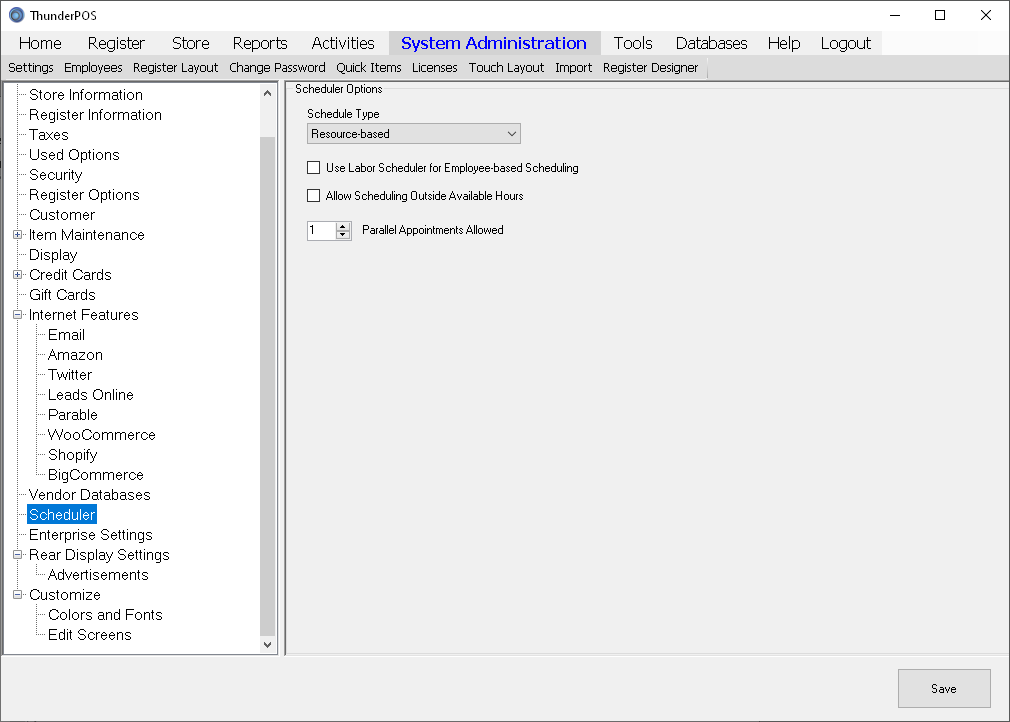The width and height of the screenshot is (1010, 722).
Task: Open Touch Layout from the toolbar
Action: (x=506, y=68)
